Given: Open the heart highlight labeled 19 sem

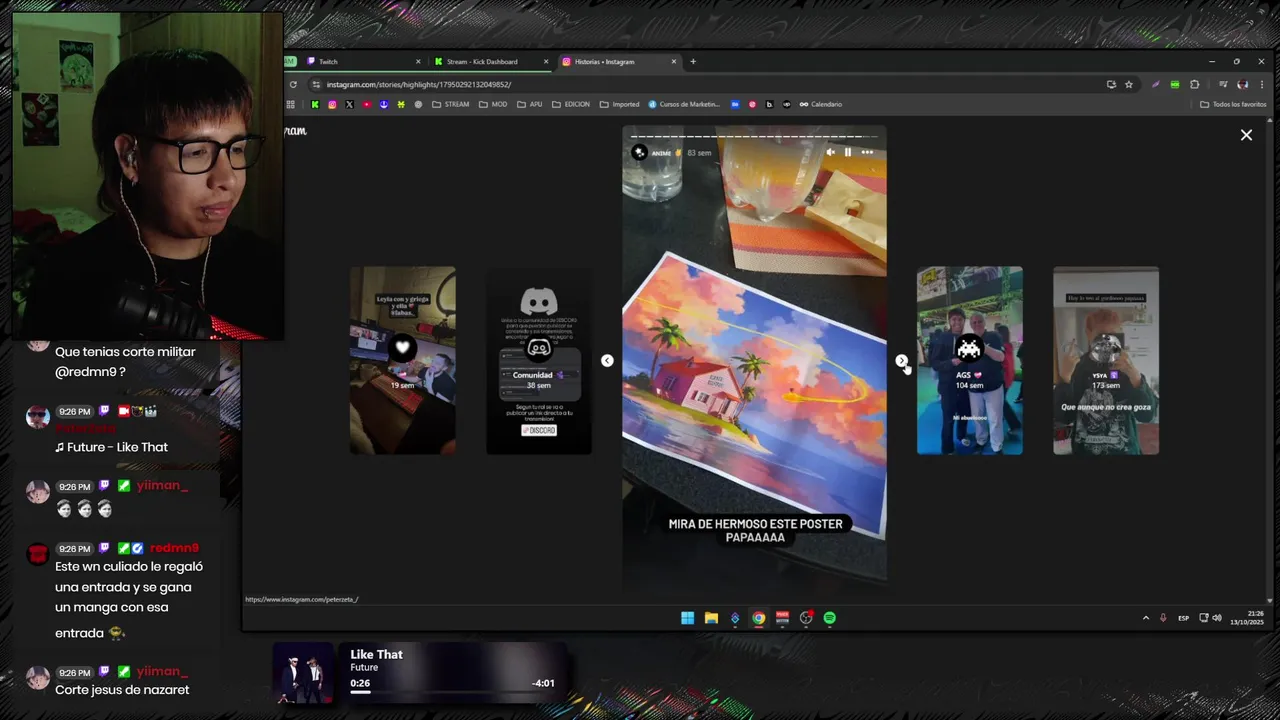Looking at the screenshot, I should tap(403, 360).
